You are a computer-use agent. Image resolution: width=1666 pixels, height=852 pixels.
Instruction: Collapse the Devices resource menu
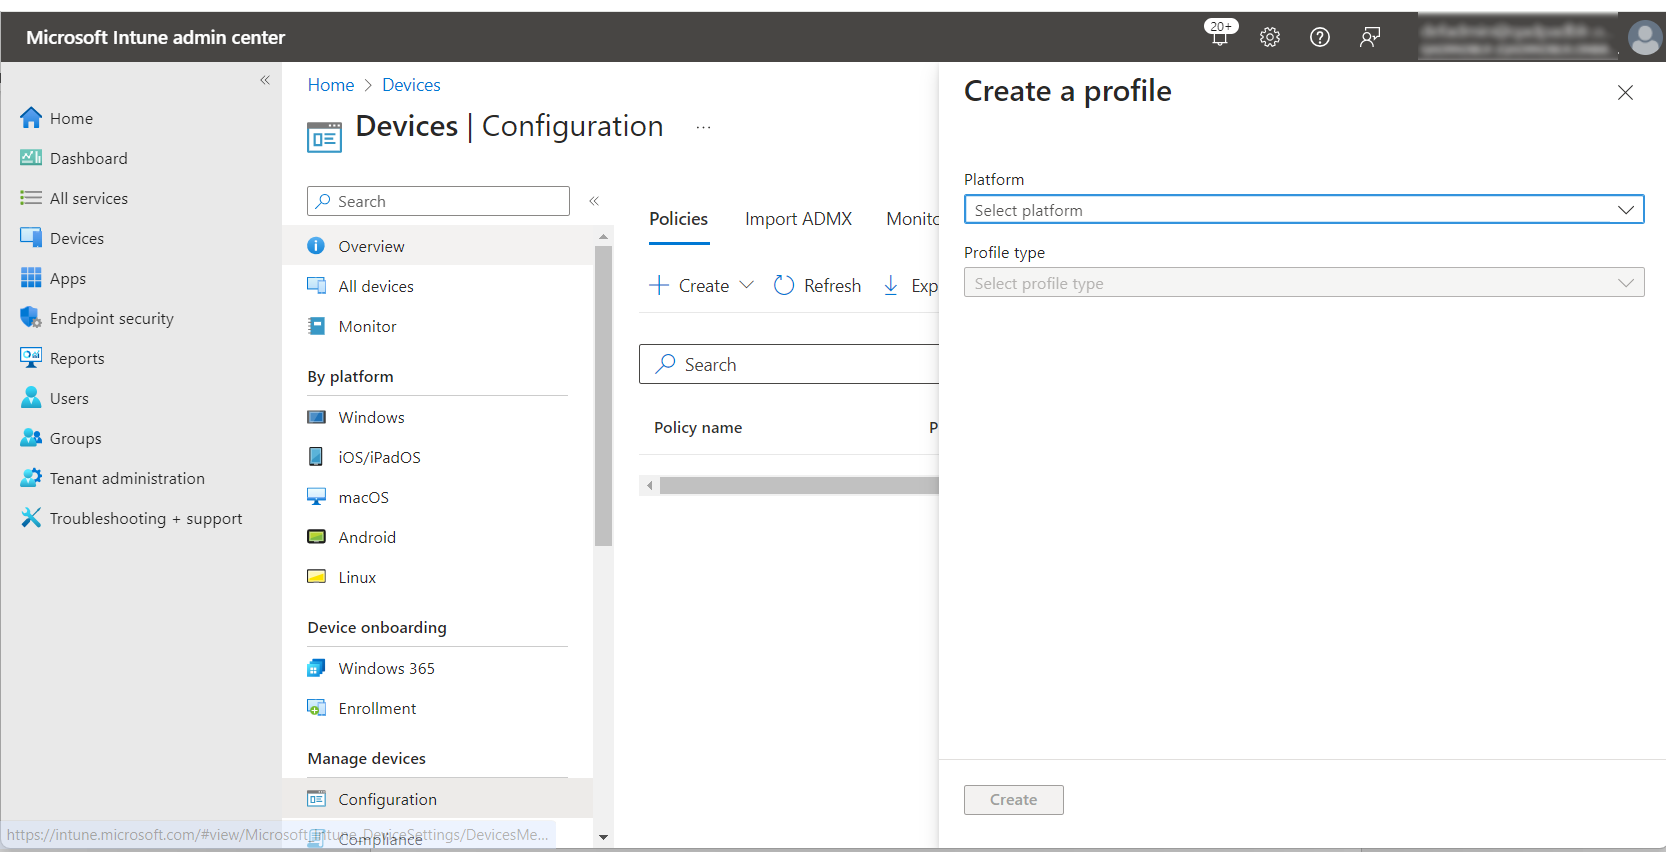(x=594, y=201)
